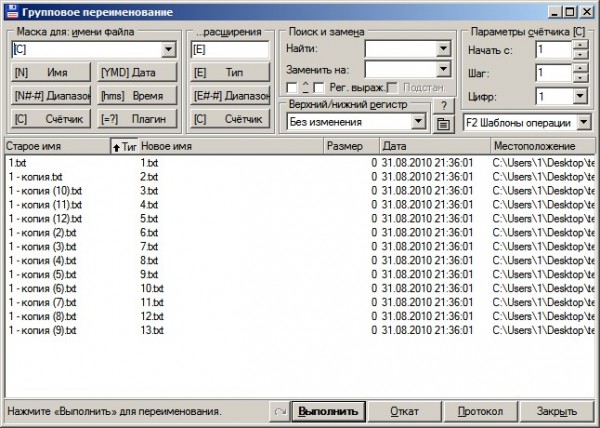
Task: Open the Без изменения case dropdown
Action: [418, 122]
